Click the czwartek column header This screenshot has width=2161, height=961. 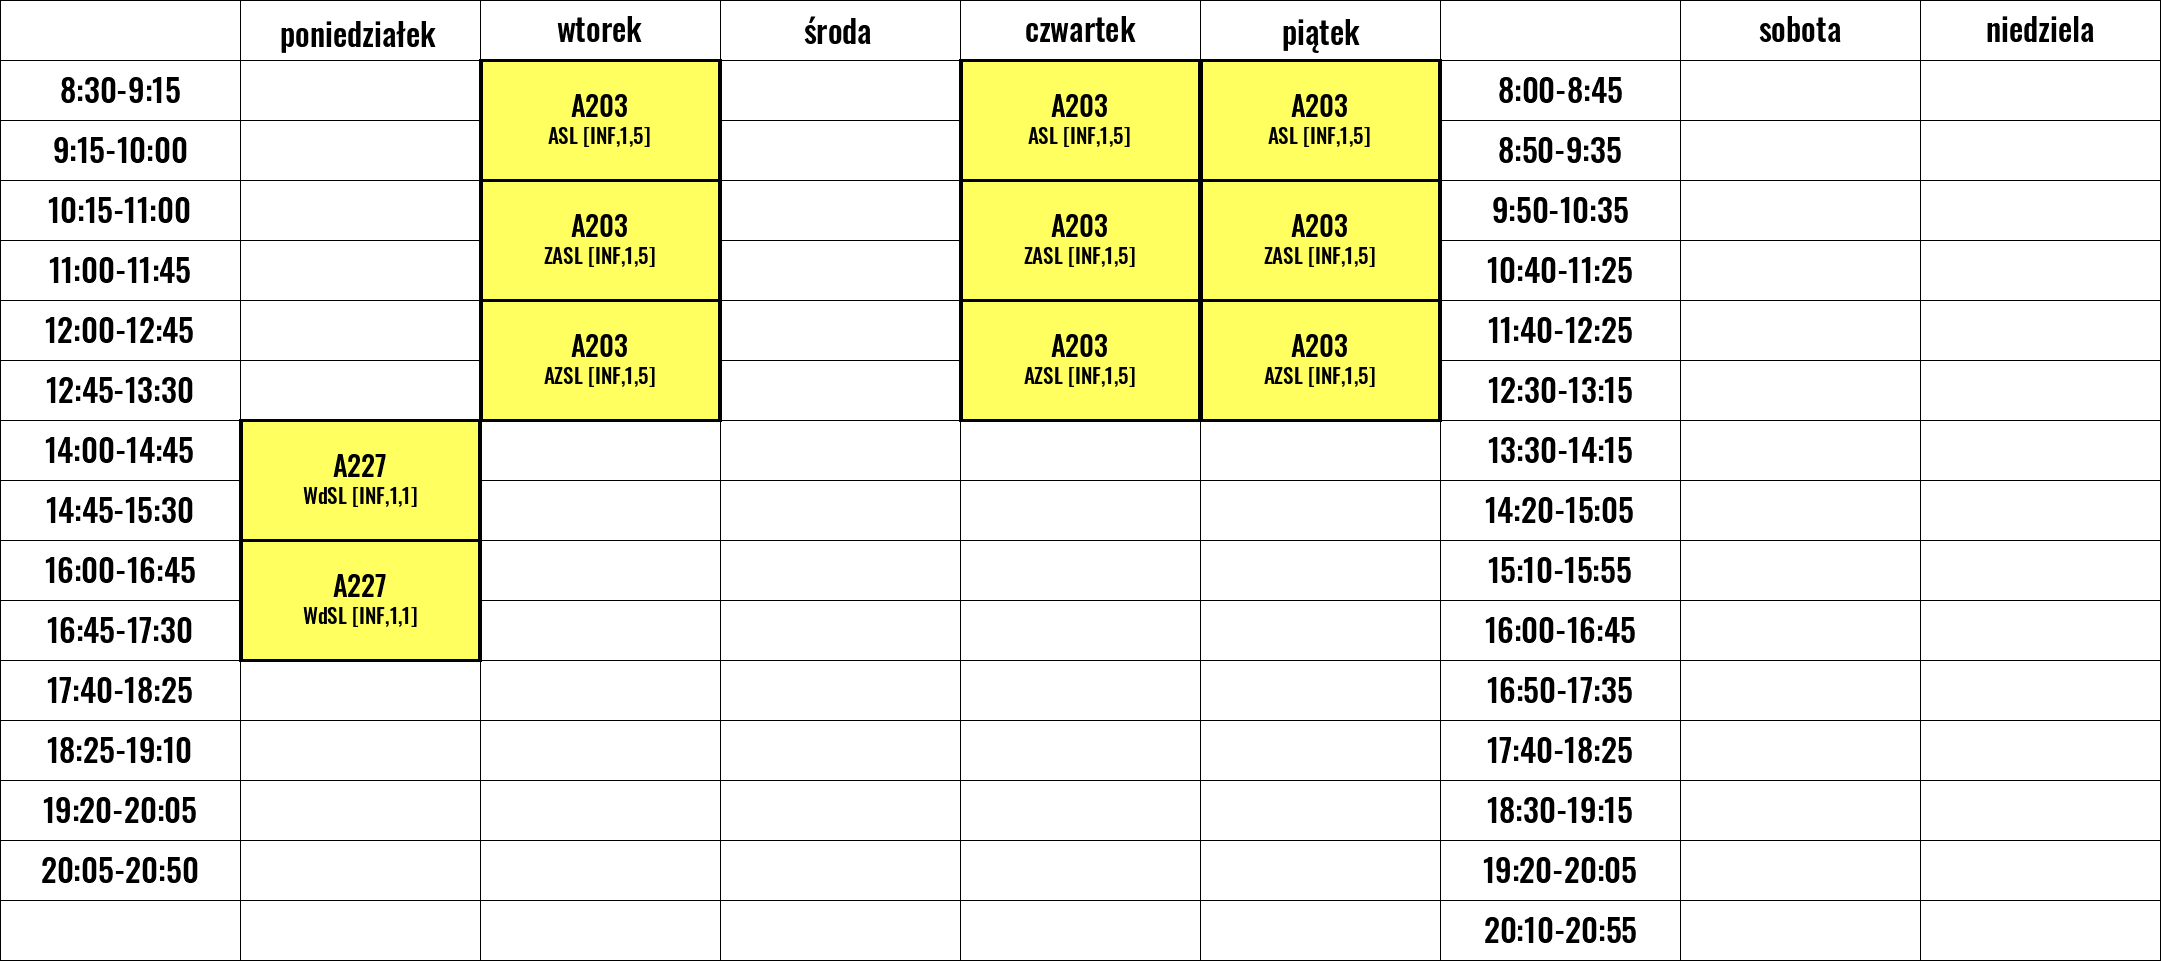1080,31
